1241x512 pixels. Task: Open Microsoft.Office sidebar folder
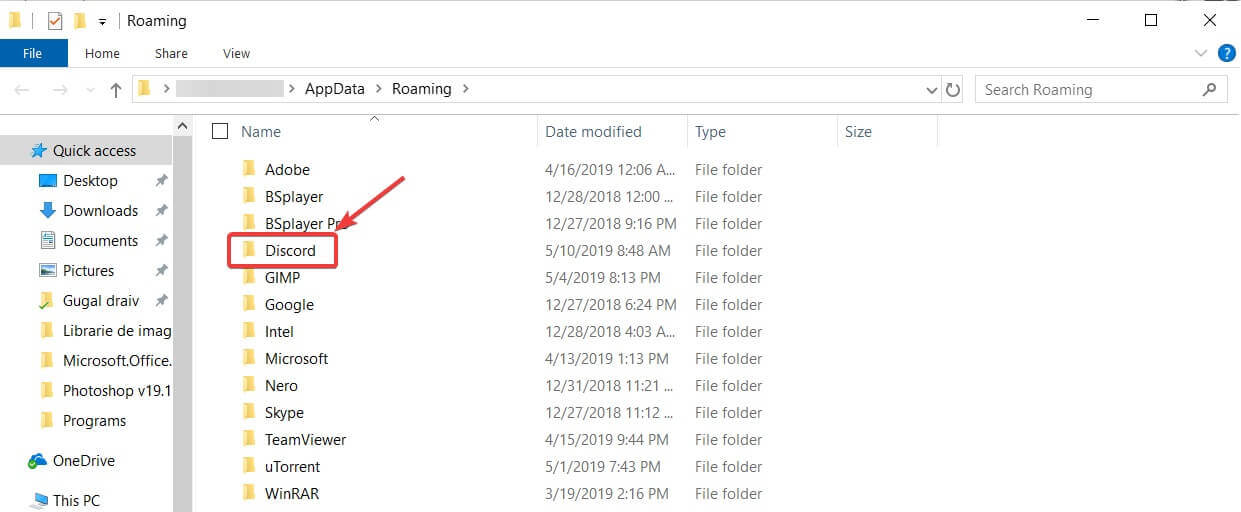[117, 360]
